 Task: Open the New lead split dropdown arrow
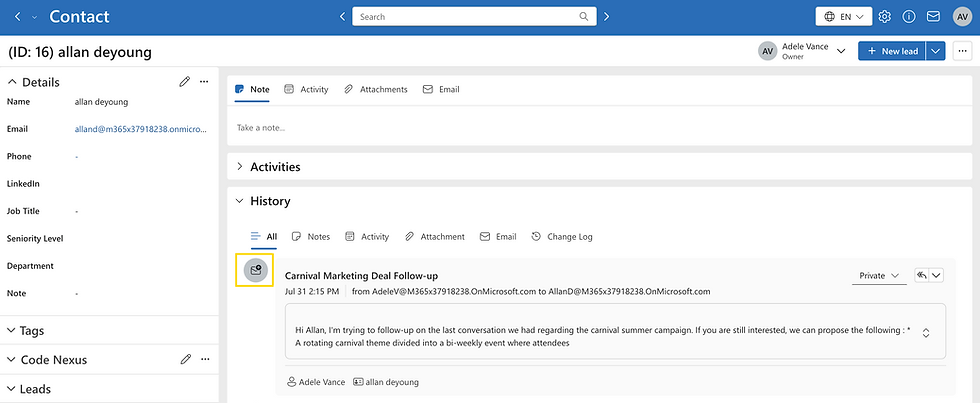click(935, 51)
